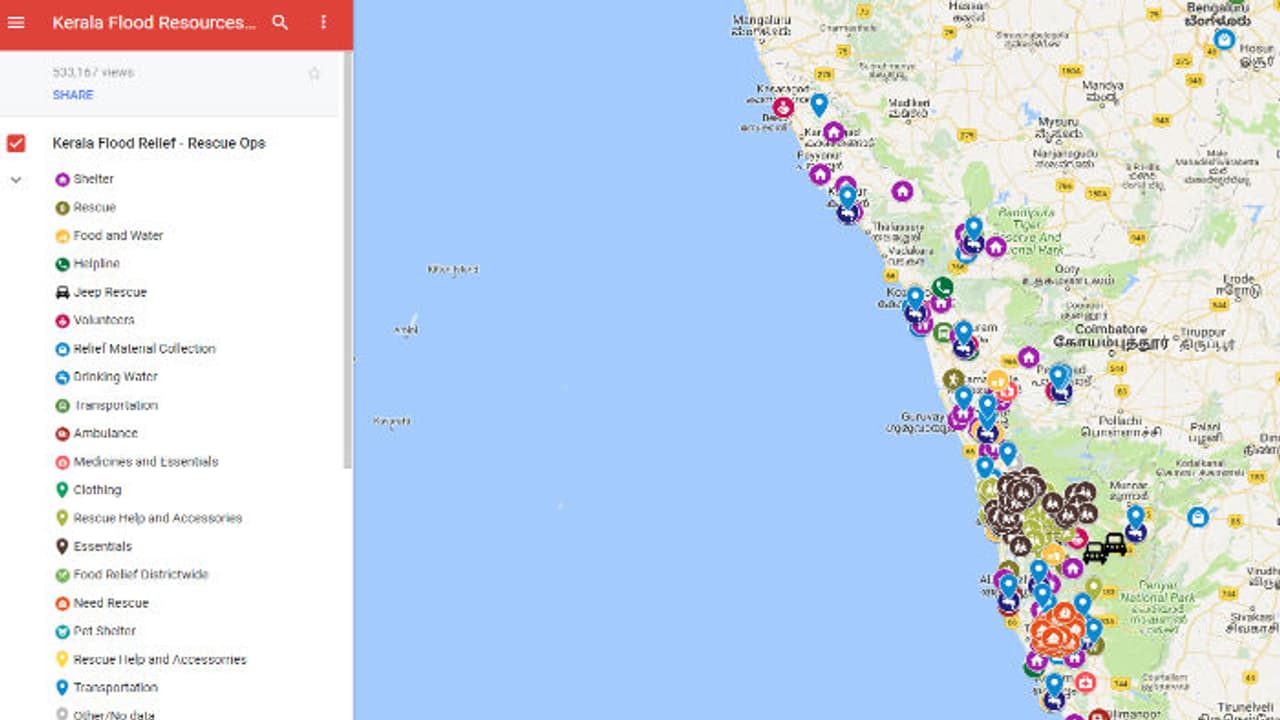Click the Ambulance legend icon
1280x720 pixels.
(62, 433)
